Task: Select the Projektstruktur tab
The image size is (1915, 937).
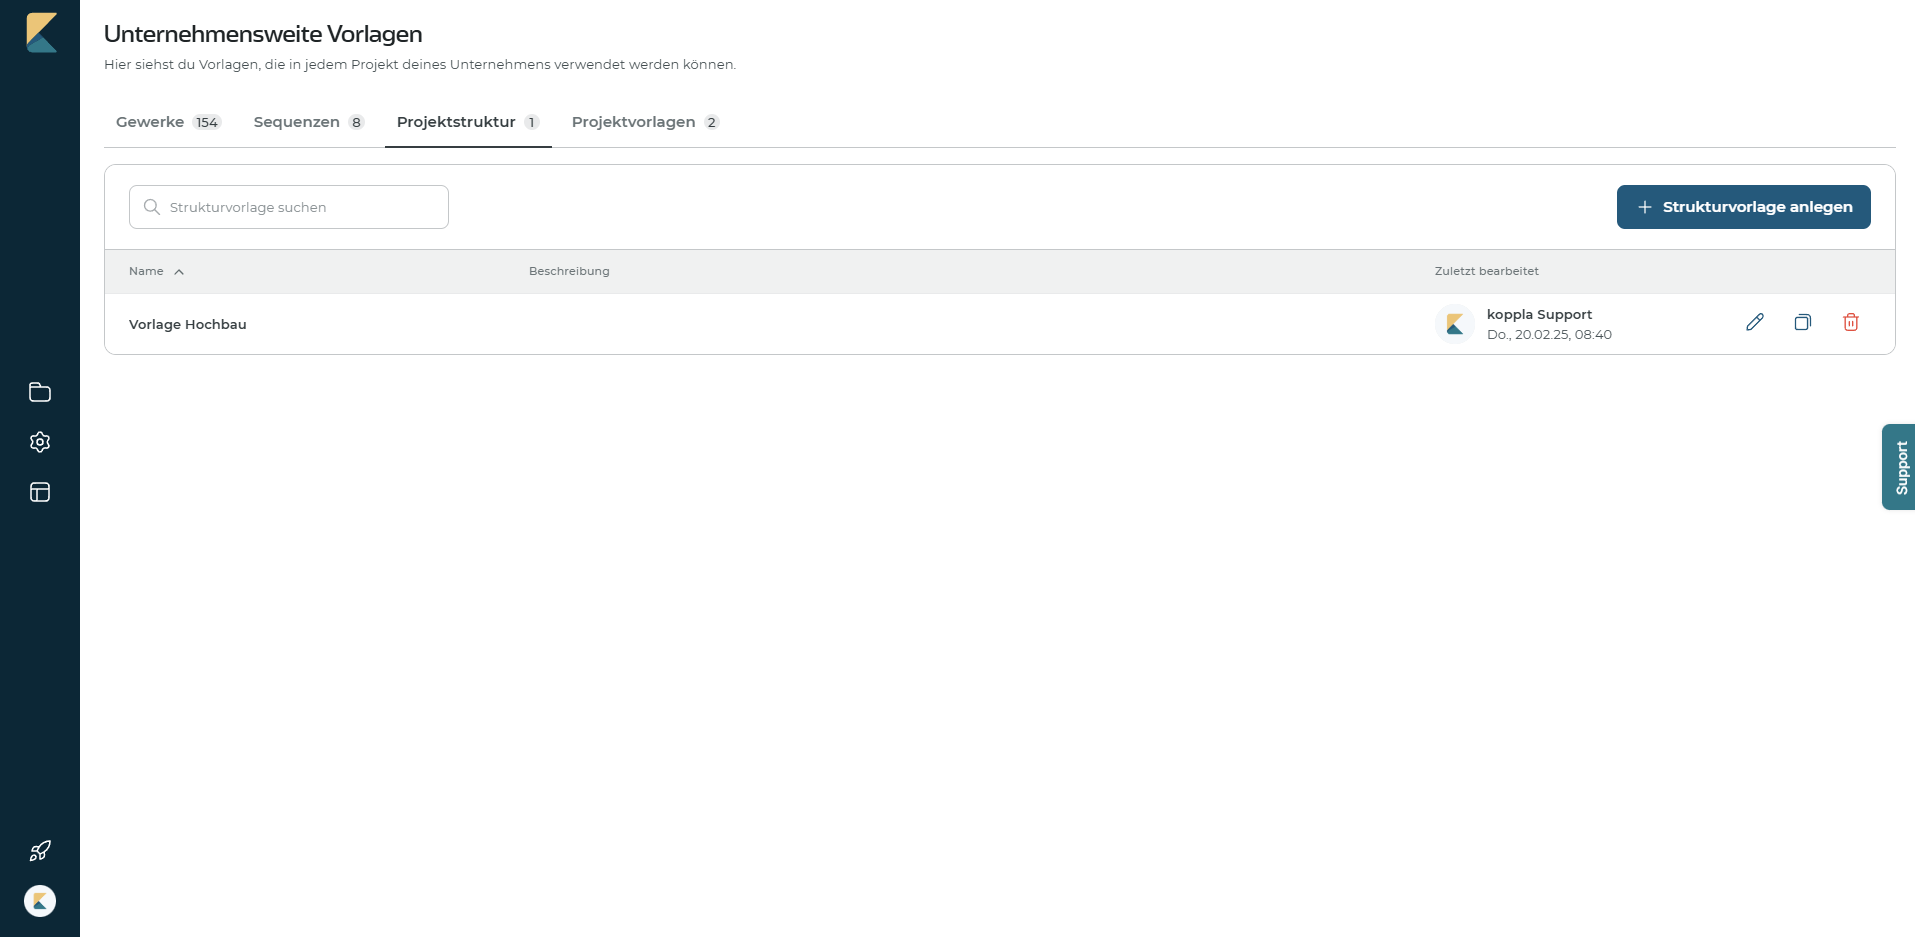Action: click(468, 122)
